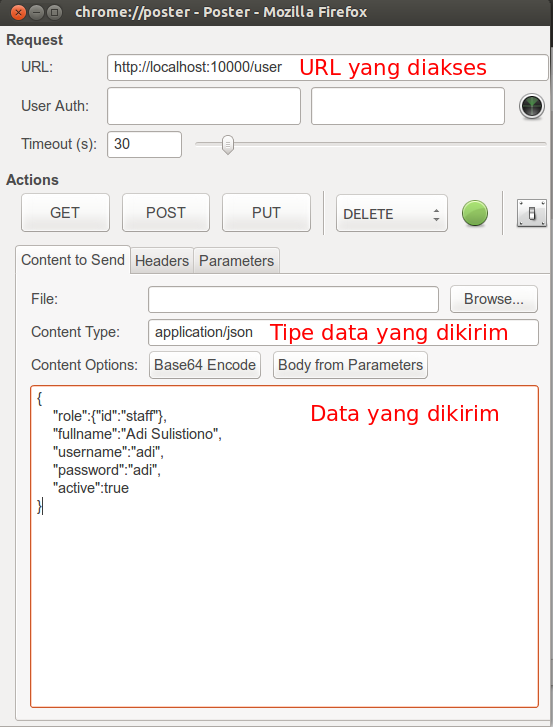Image resolution: width=553 pixels, height=727 pixels.
Task: Close the Poster window
Action: (18, 12)
